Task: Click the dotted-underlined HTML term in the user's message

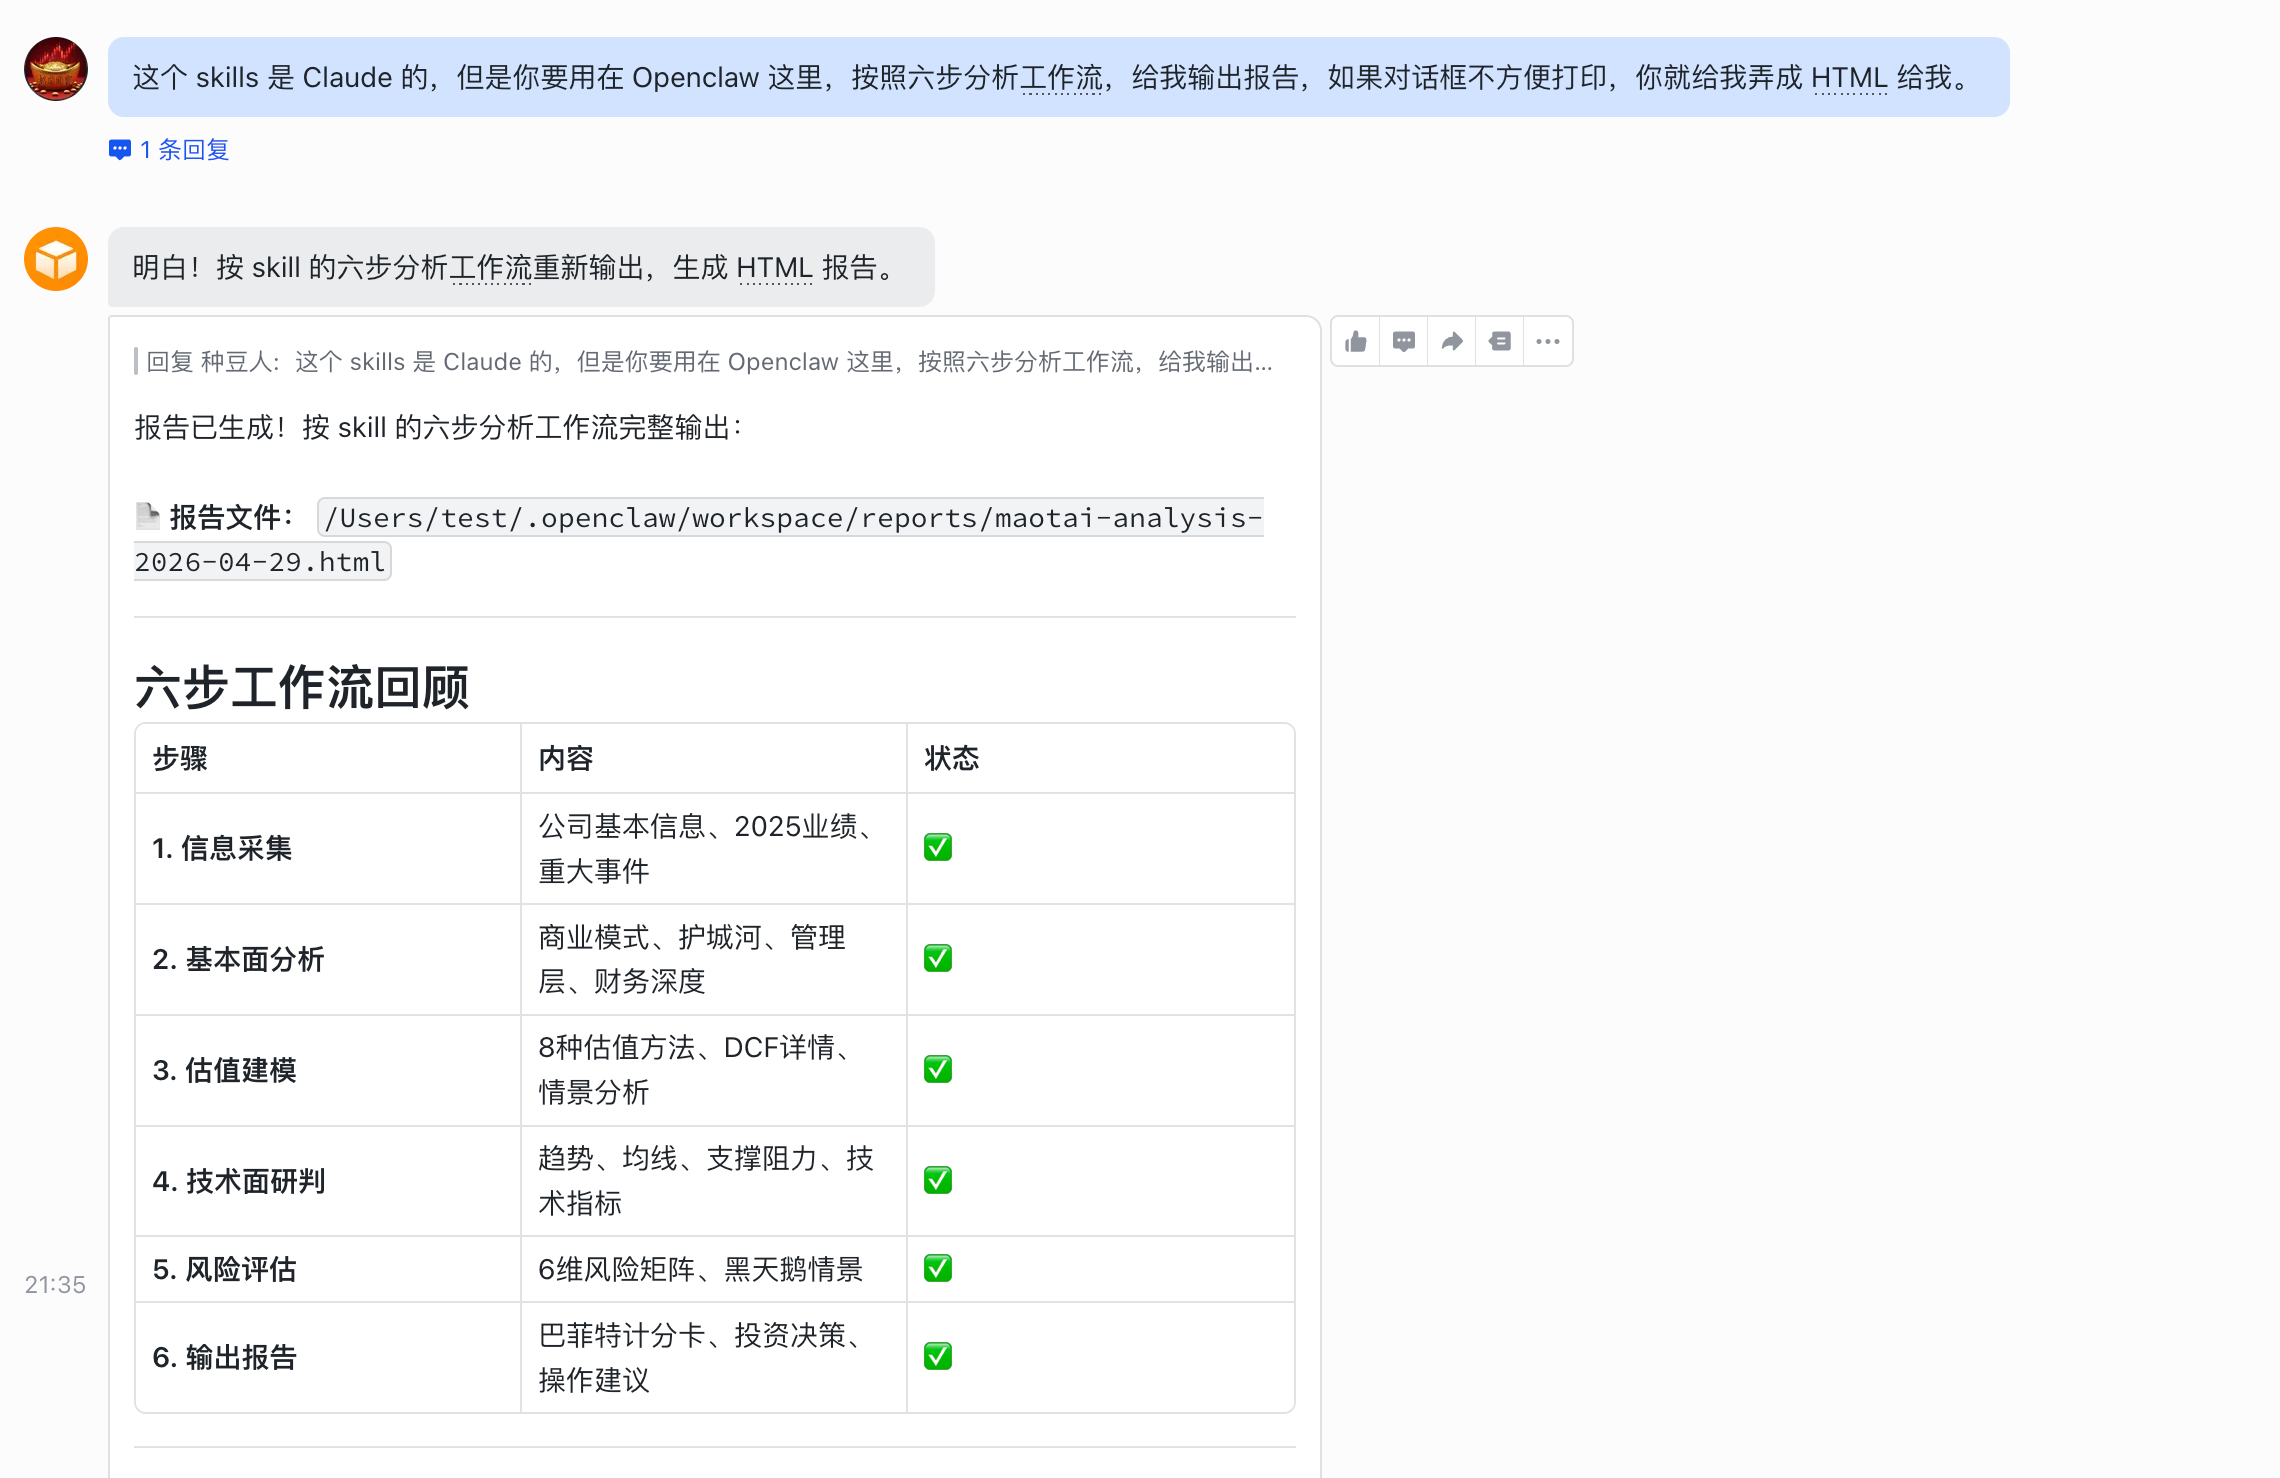Action: pyautogui.click(x=1849, y=78)
